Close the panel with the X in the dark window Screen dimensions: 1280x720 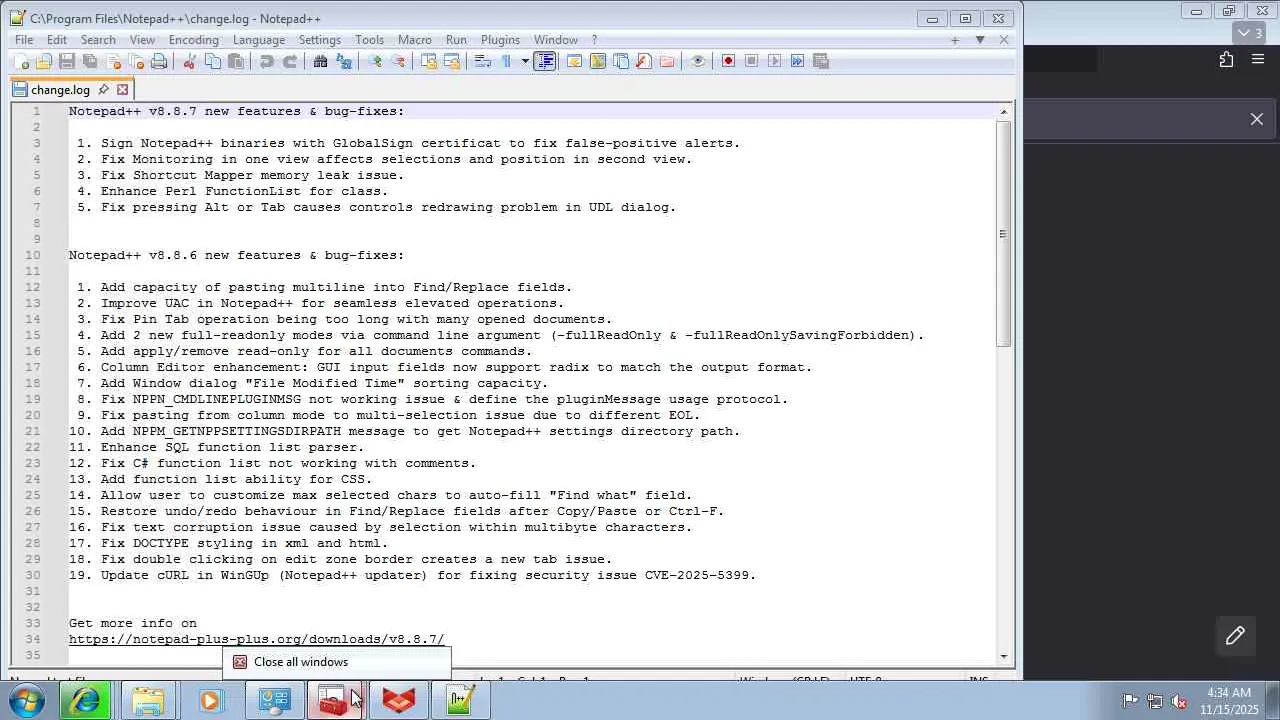point(1257,119)
